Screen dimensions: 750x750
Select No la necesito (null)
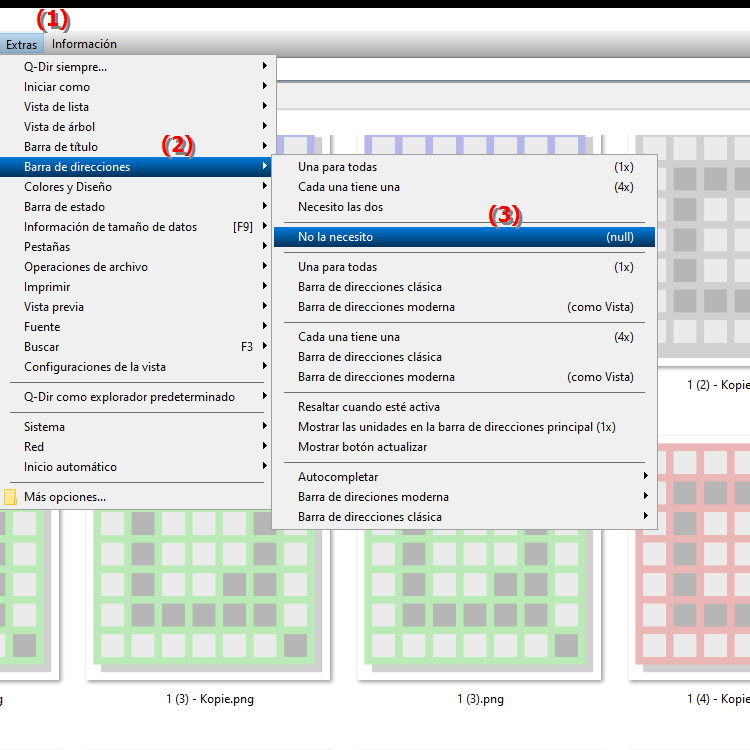pyautogui.click(x=464, y=237)
